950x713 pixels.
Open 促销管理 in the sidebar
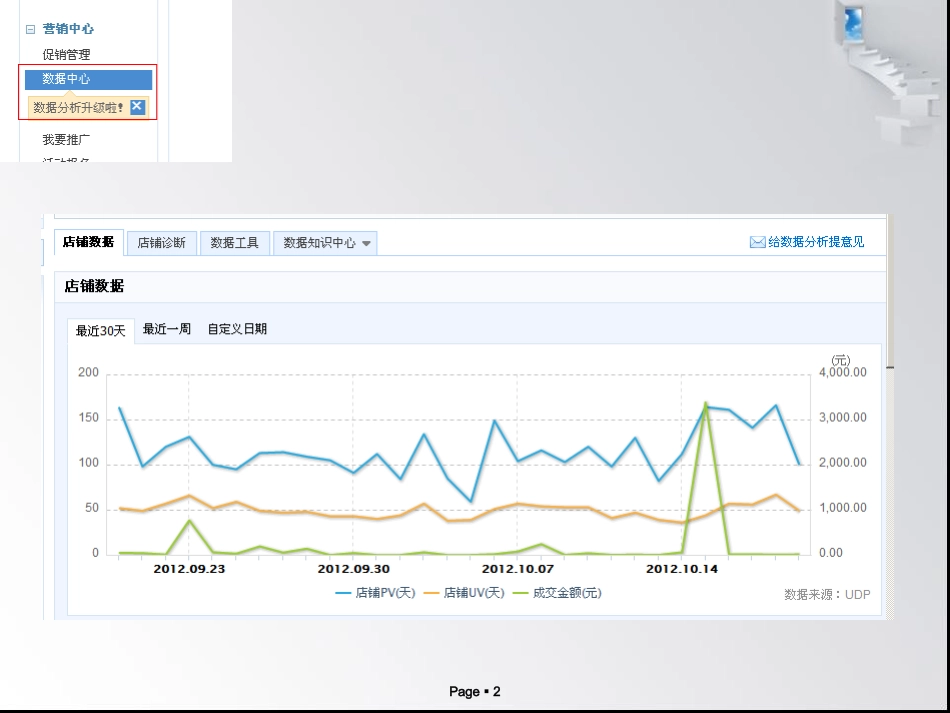click(x=66, y=55)
